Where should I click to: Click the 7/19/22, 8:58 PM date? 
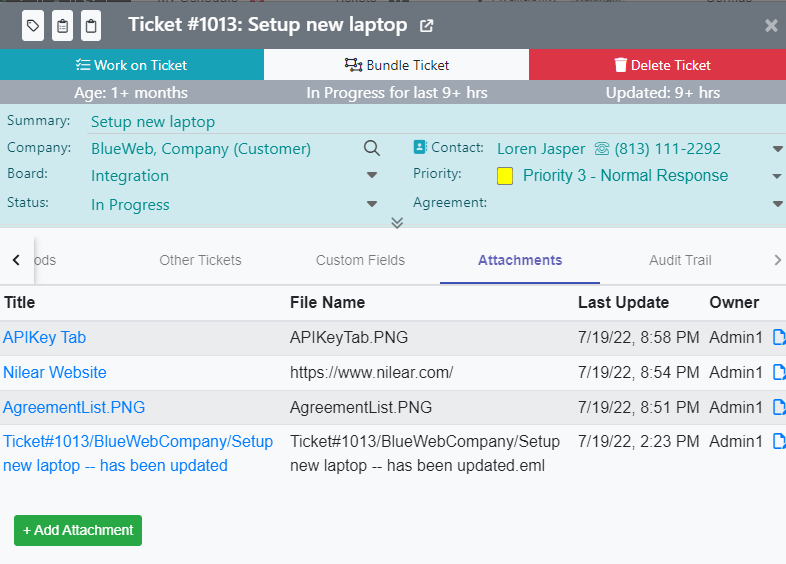coord(638,337)
